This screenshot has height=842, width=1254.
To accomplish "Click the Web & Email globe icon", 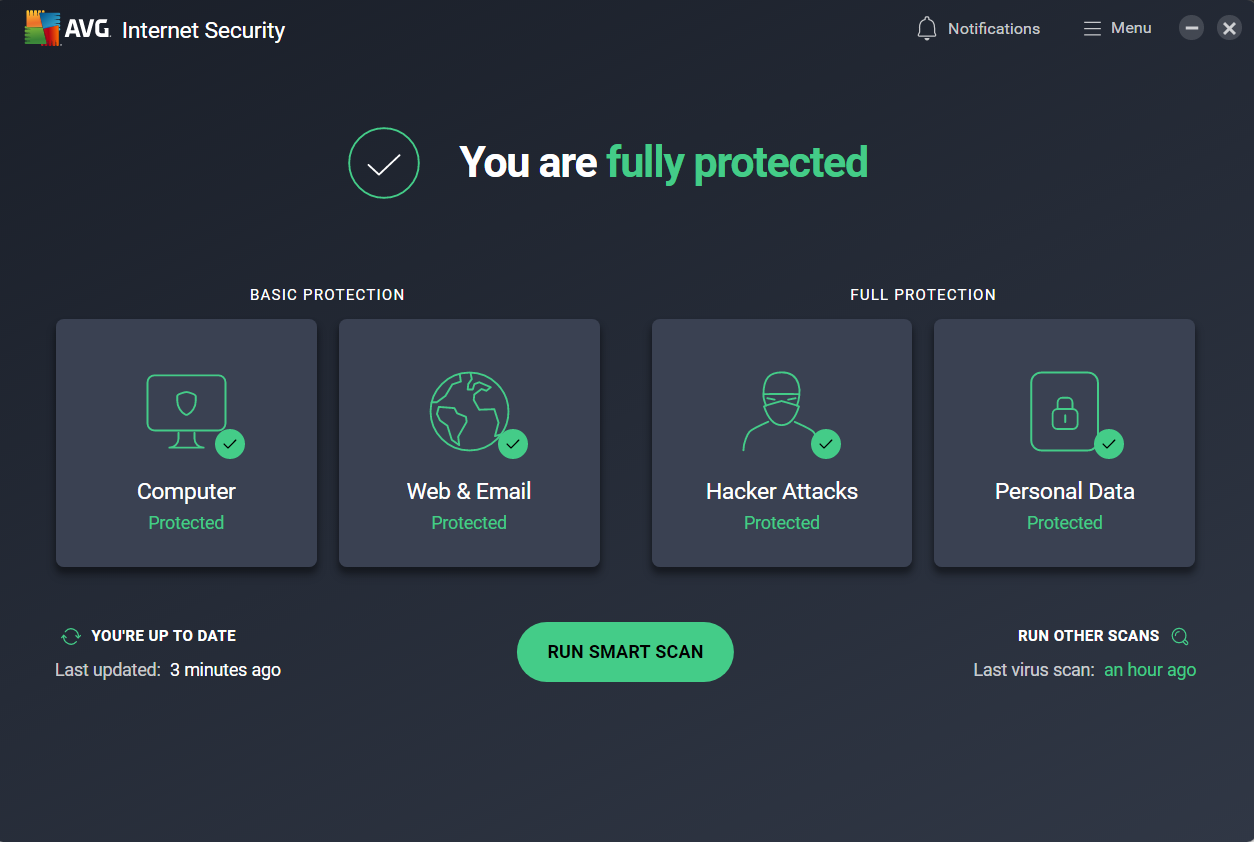I will click(469, 411).
